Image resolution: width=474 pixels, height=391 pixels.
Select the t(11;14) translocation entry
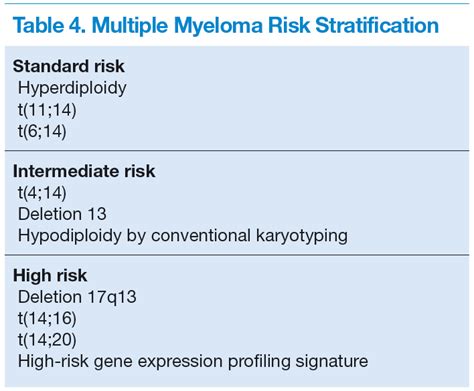coord(47,110)
